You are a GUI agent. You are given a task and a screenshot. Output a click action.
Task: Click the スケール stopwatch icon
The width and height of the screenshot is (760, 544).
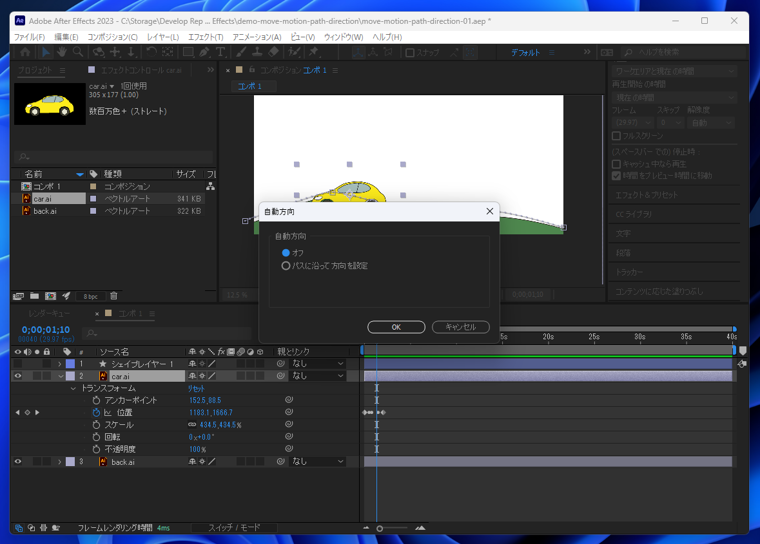tap(96, 425)
